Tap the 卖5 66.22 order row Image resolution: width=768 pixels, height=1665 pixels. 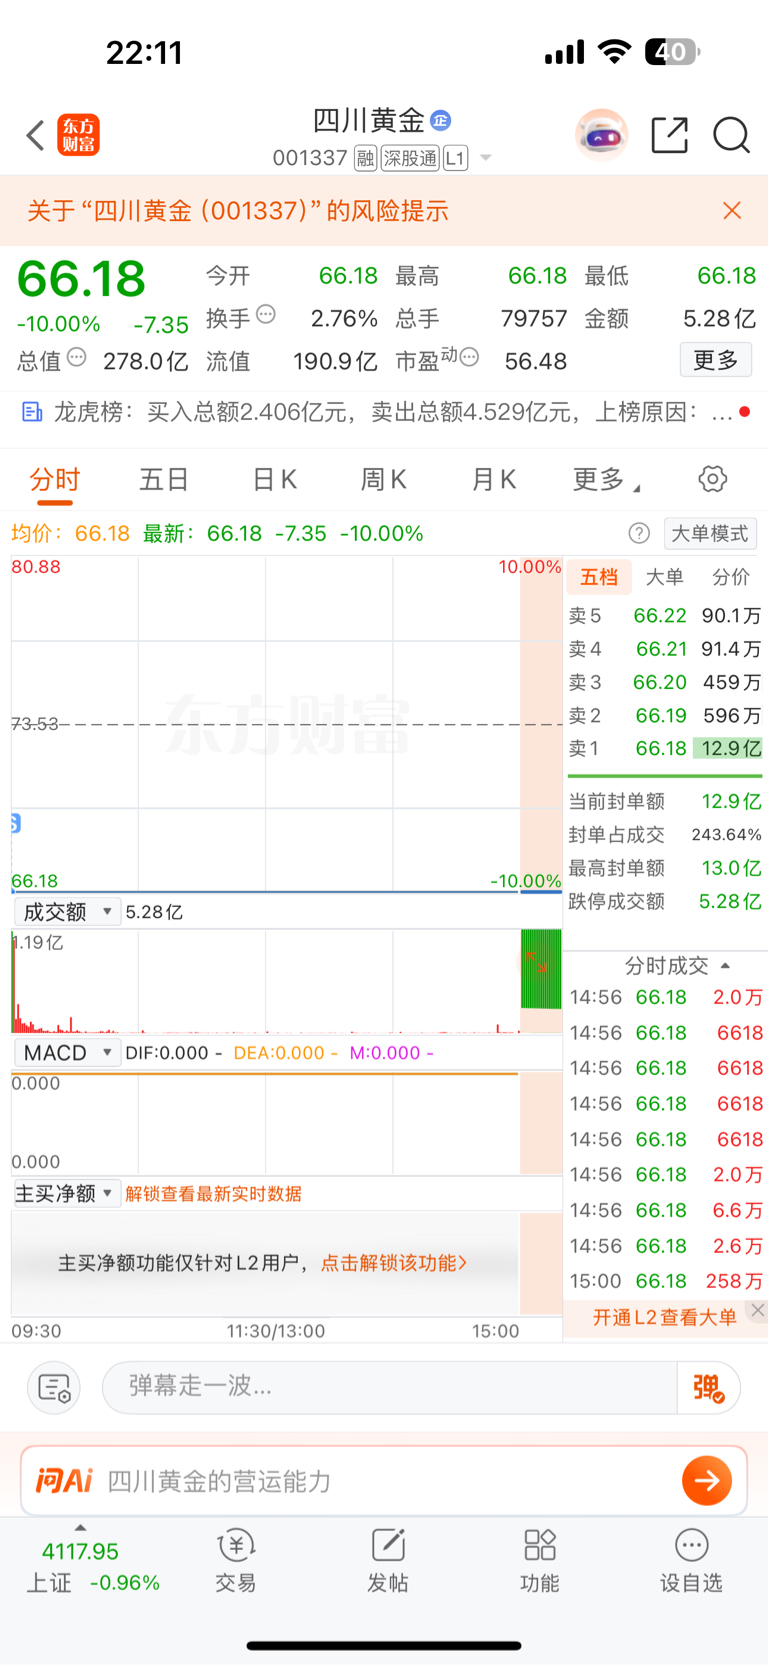coord(665,615)
